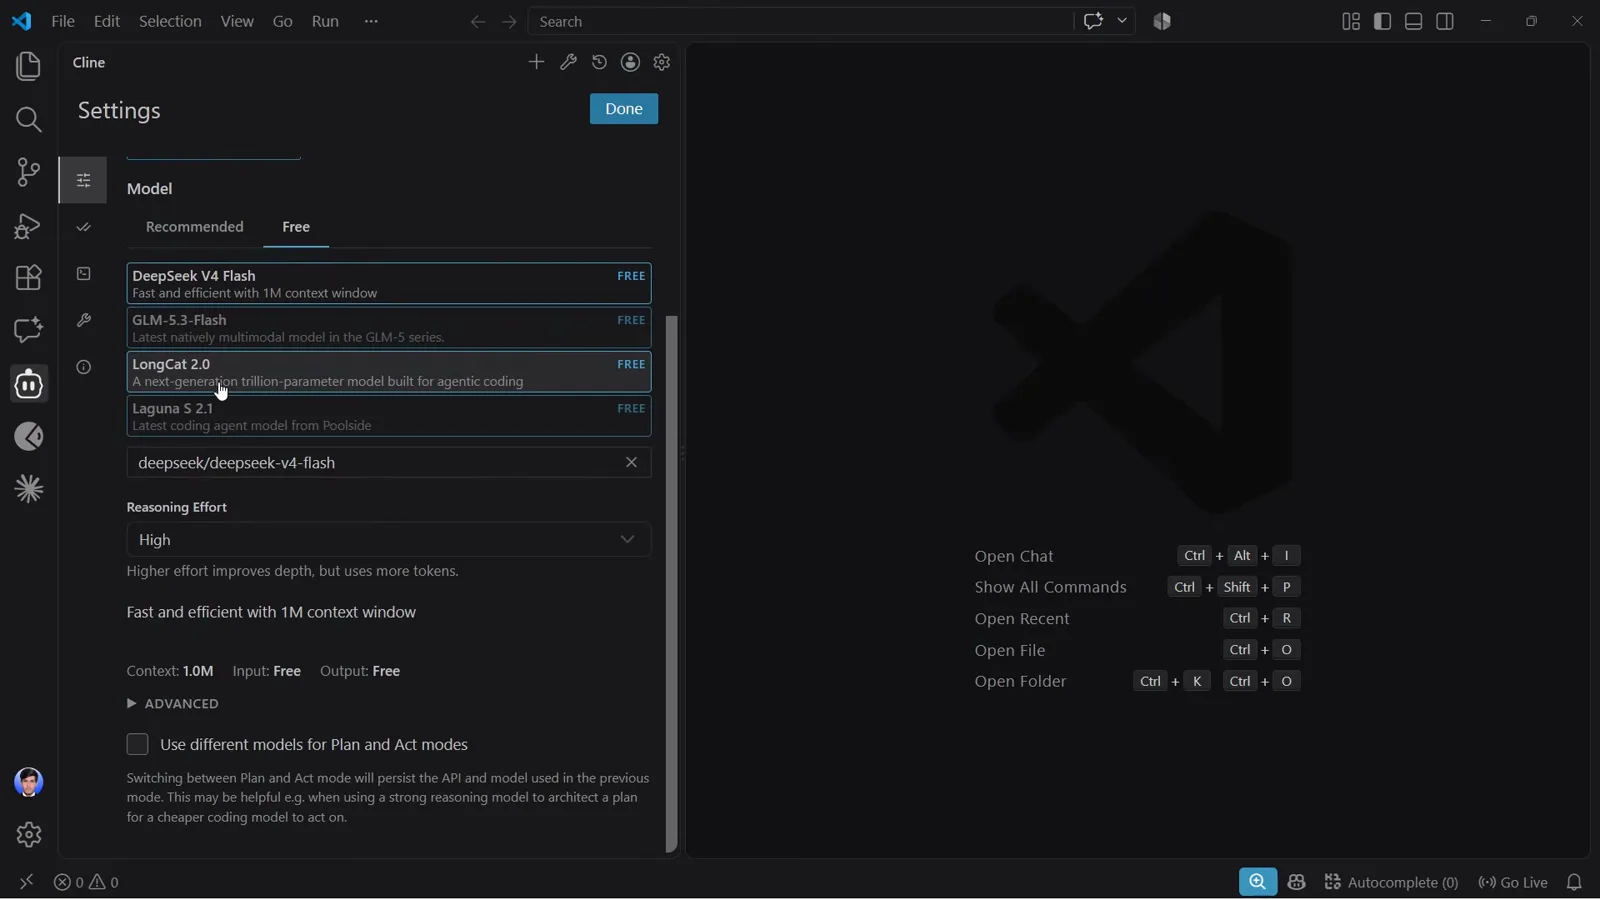Screen dimensions: 1600x900
Task: Open the About info settings section
Action: (84, 368)
